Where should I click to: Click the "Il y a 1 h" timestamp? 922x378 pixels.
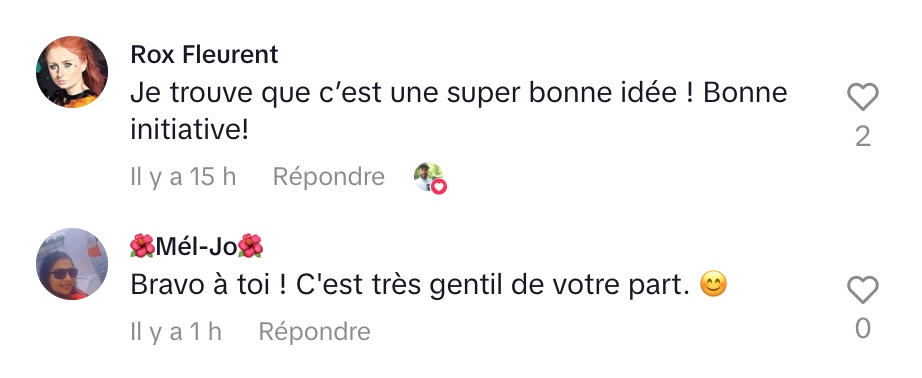pyautogui.click(x=176, y=332)
